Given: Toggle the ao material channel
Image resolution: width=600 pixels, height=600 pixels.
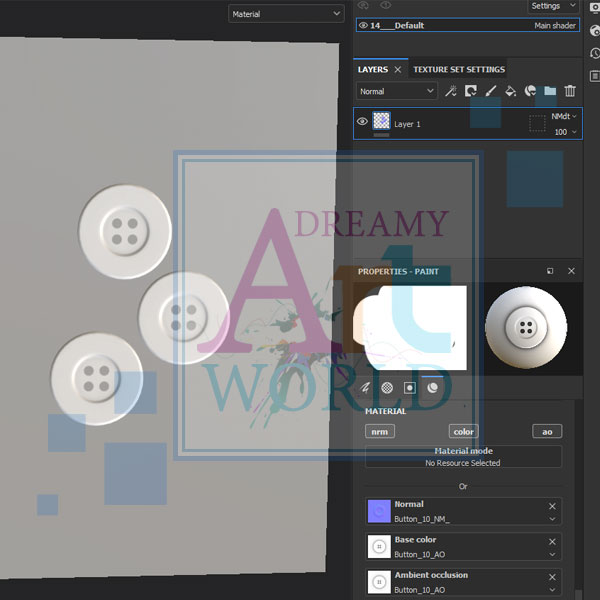Looking at the screenshot, I should pyautogui.click(x=547, y=431).
